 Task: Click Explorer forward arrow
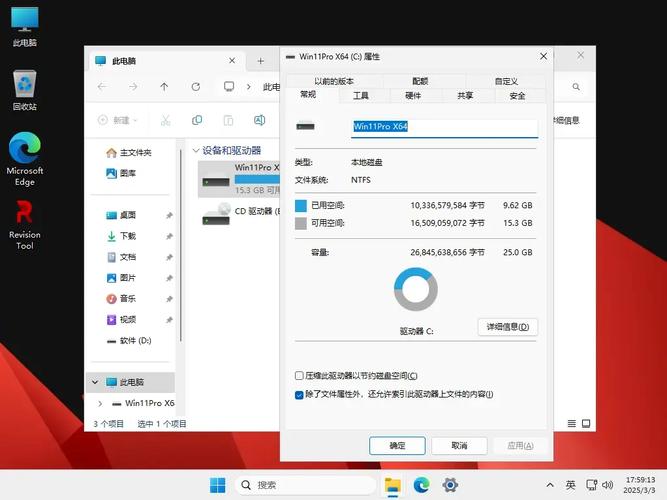(x=133, y=87)
